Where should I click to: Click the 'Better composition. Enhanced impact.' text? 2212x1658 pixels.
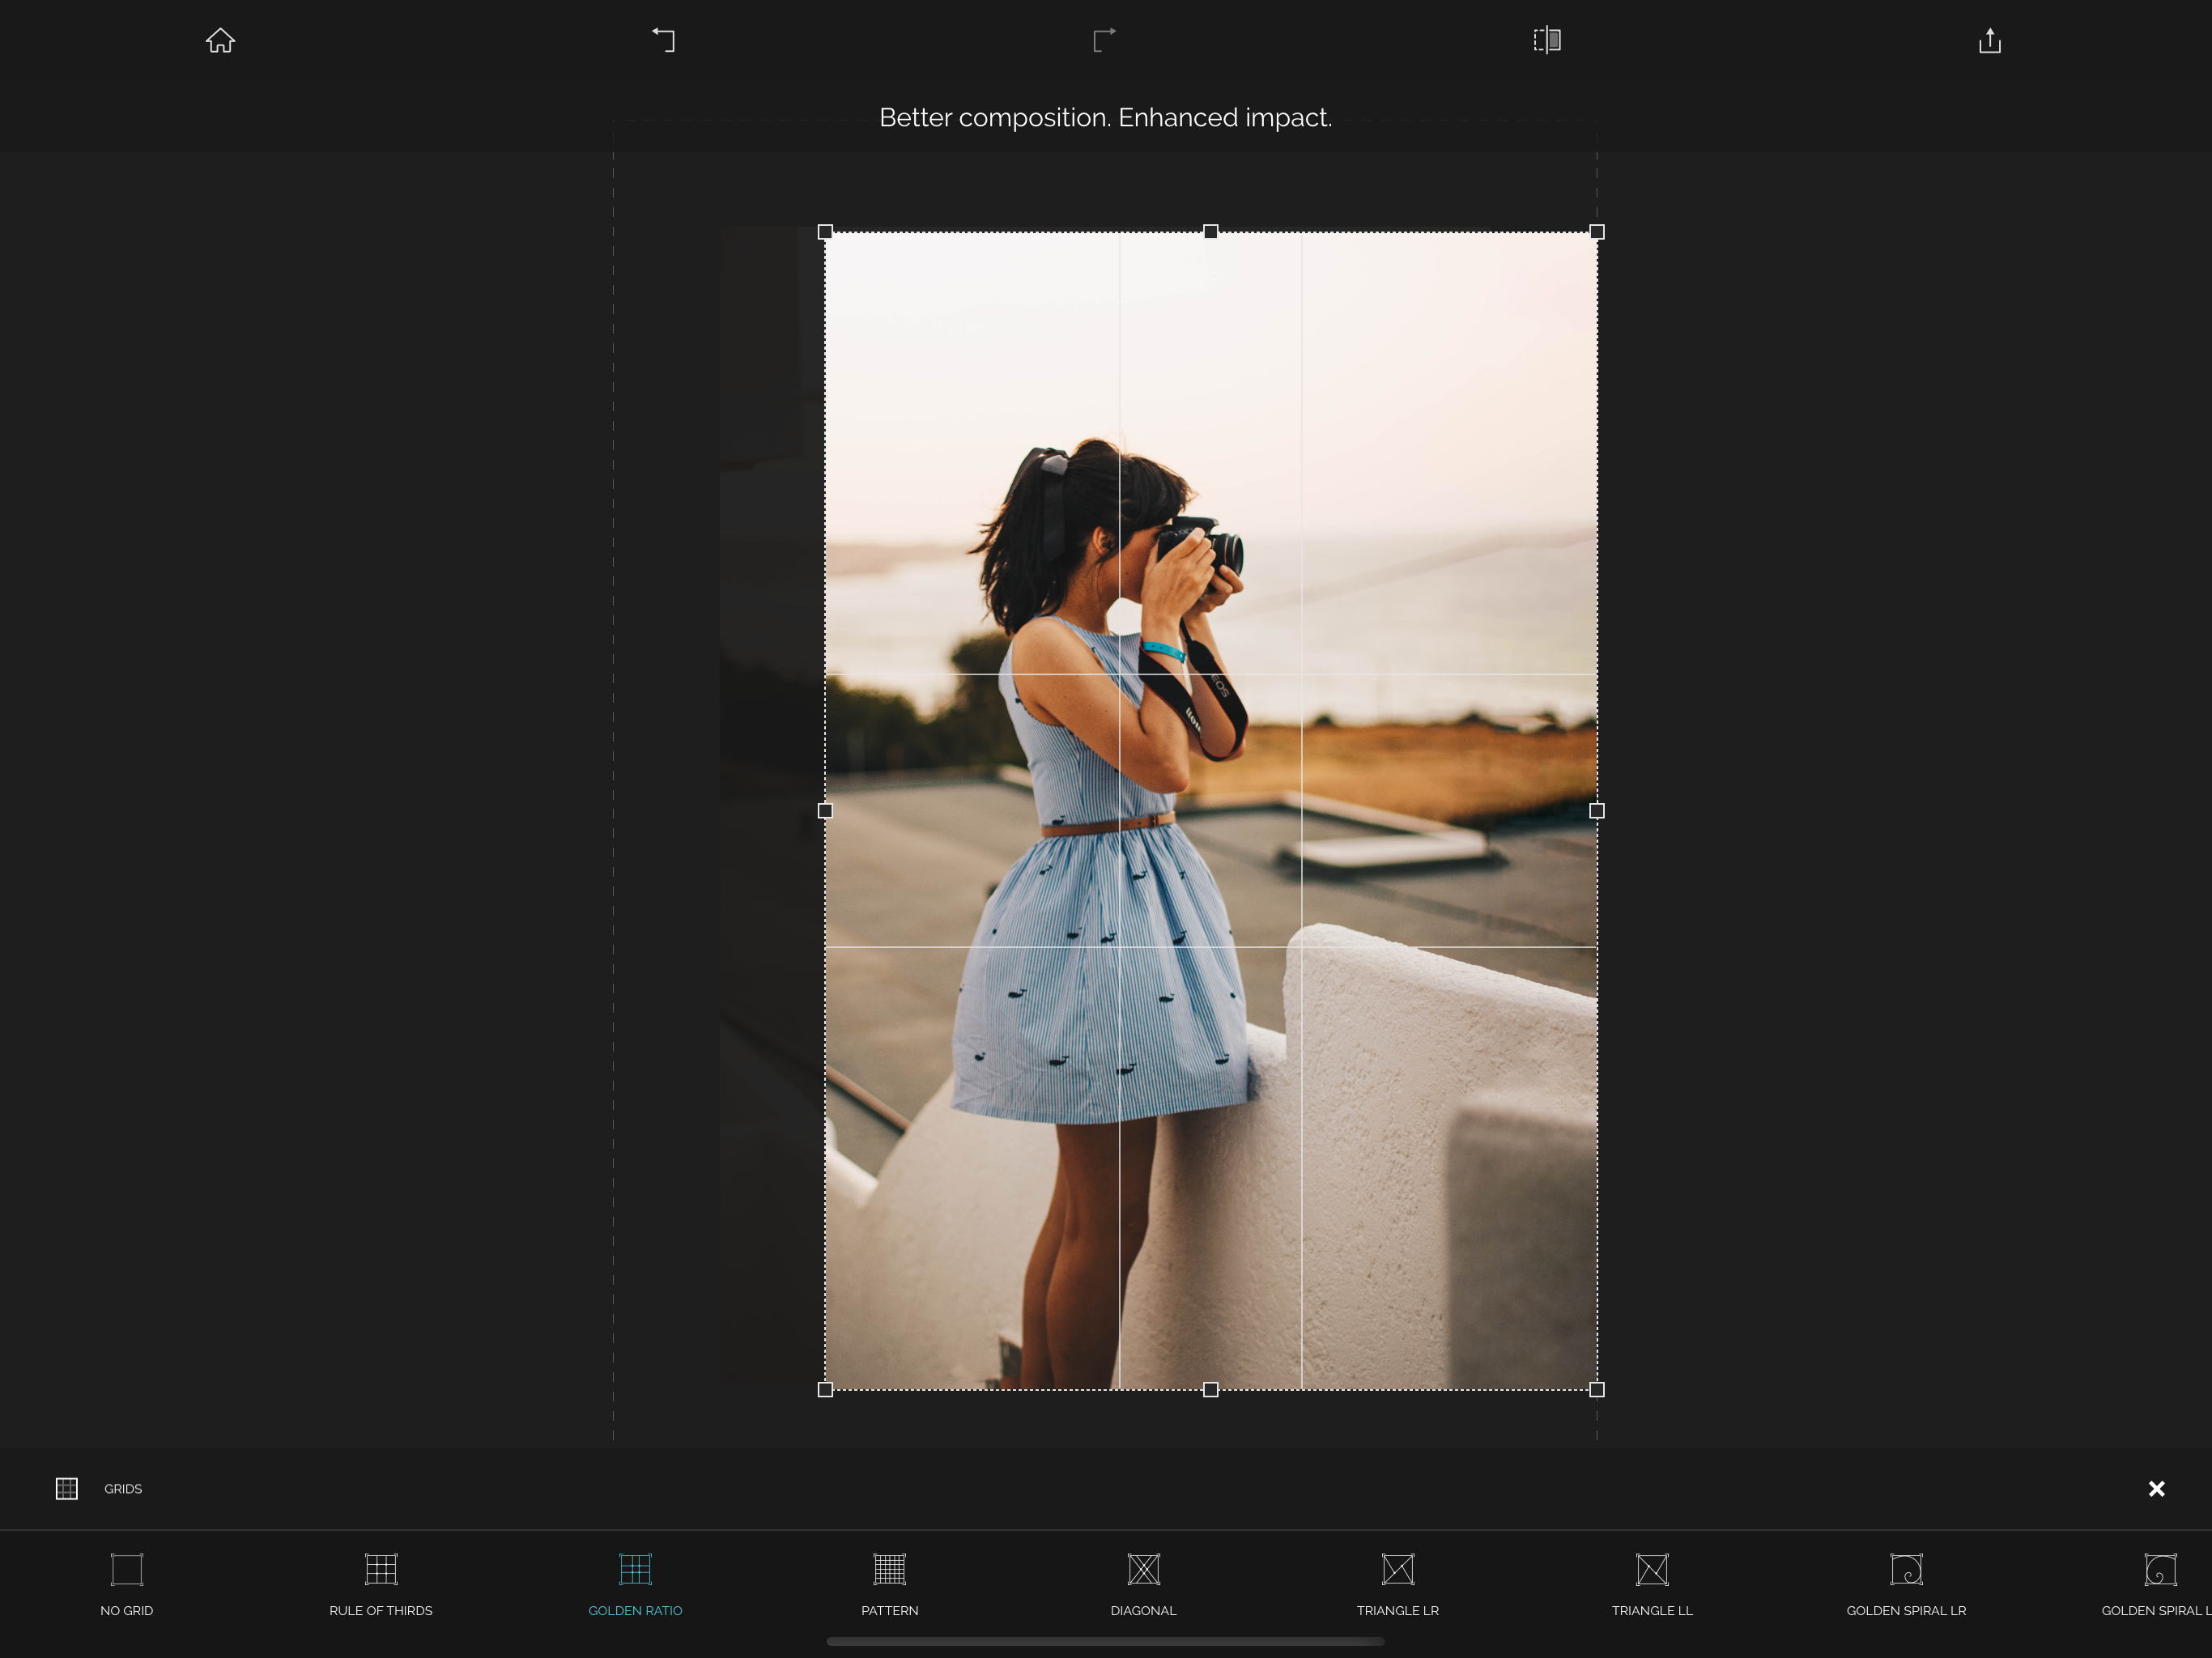(1105, 117)
